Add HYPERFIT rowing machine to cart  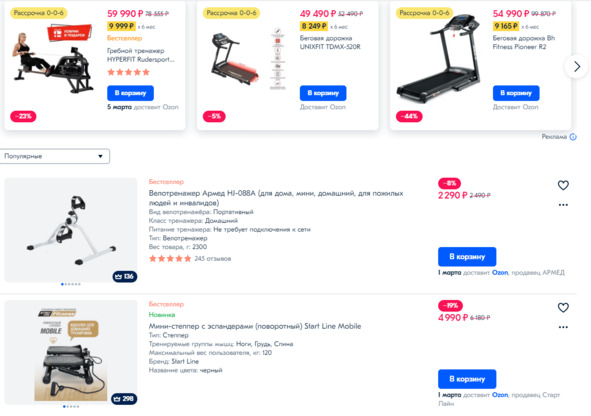pyautogui.click(x=130, y=93)
